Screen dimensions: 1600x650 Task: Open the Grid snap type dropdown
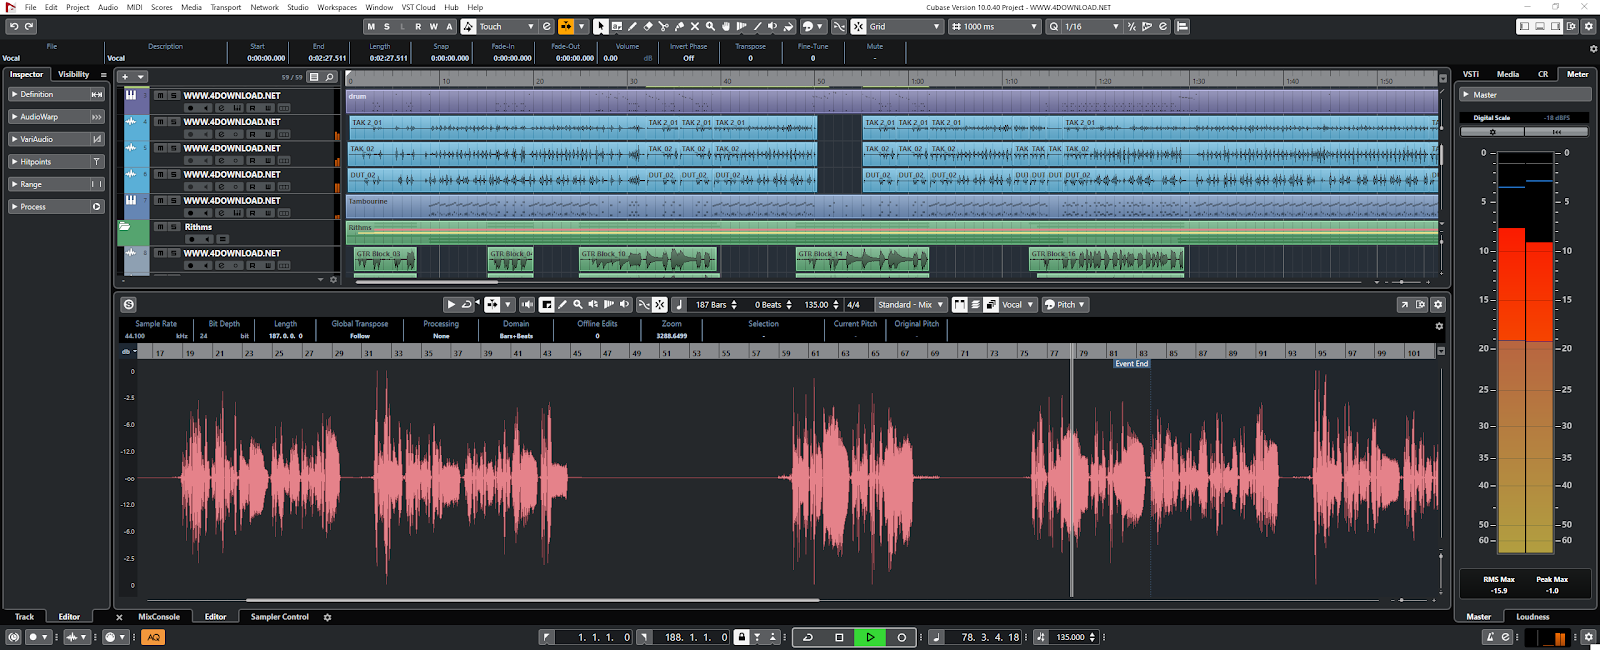(x=904, y=26)
